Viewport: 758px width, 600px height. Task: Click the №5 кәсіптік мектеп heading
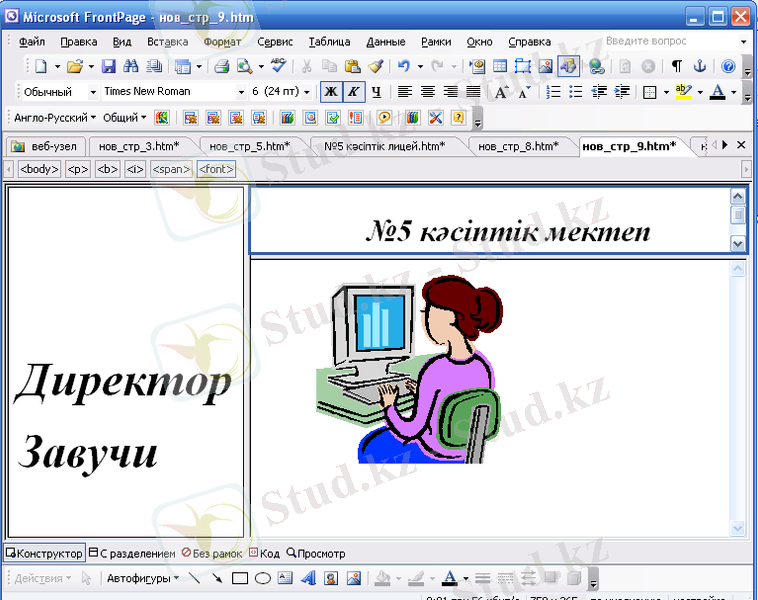tap(508, 231)
